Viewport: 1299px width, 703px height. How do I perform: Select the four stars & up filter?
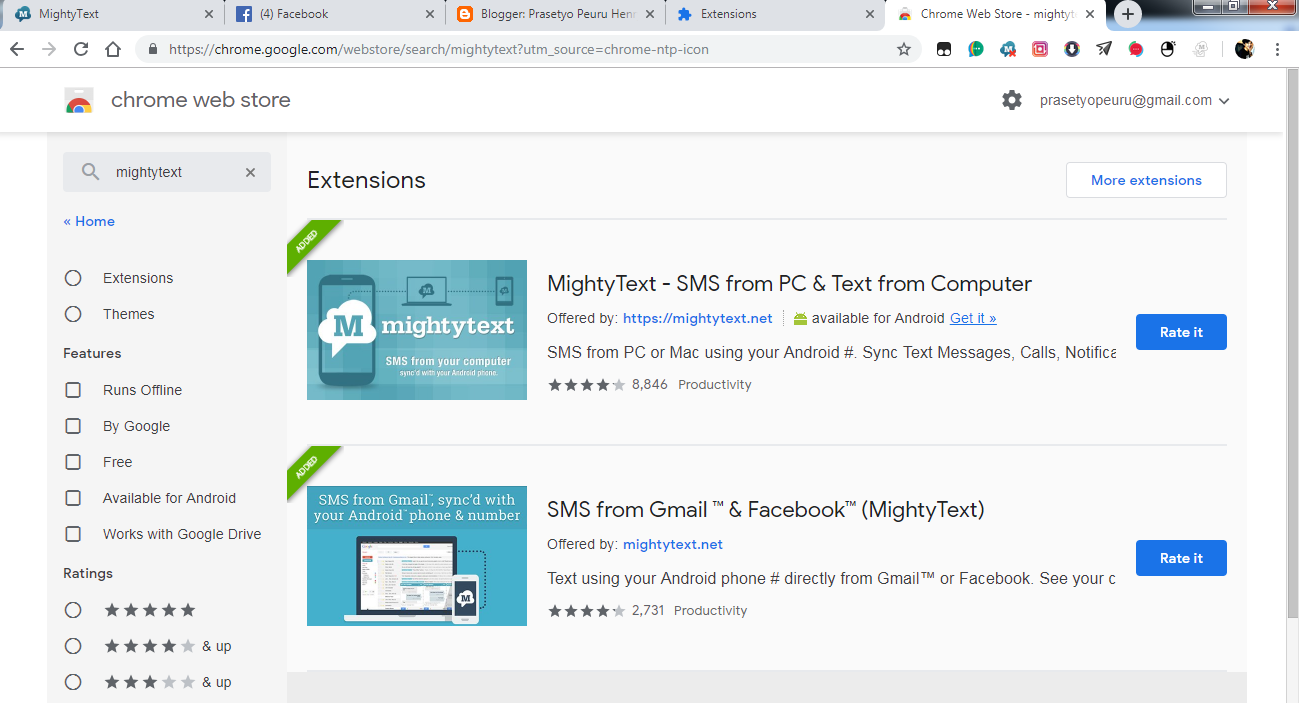[x=73, y=646]
